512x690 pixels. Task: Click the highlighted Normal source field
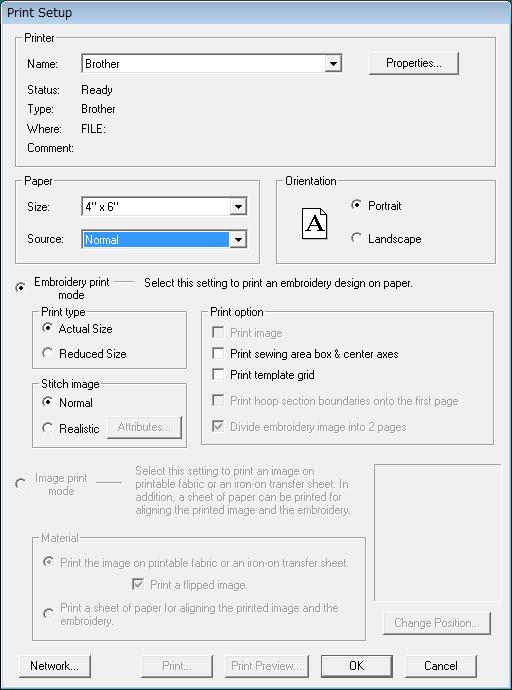(156, 240)
